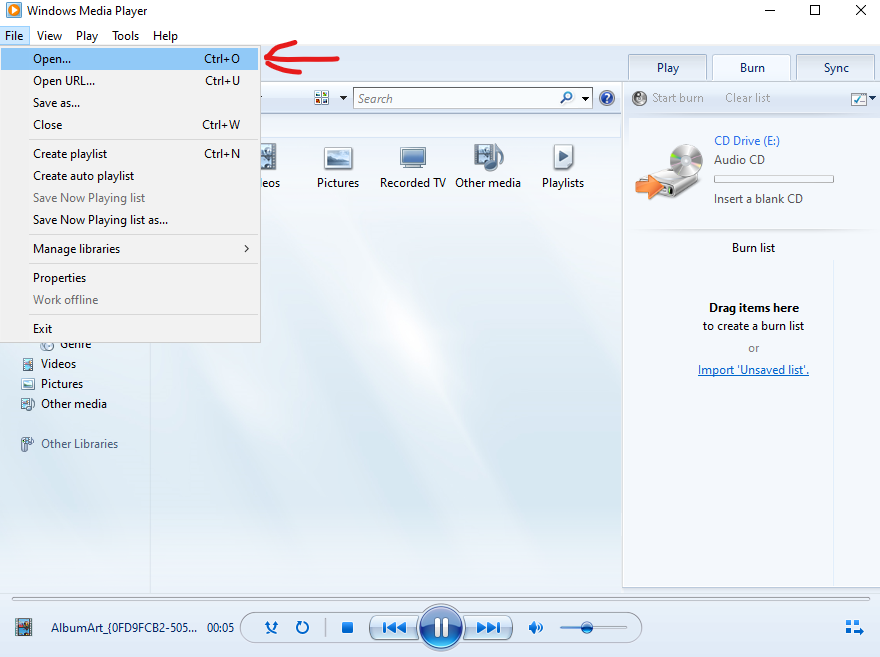The width and height of the screenshot is (880, 657).
Task: Switch to the Sync tab
Action: [x=836, y=68]
